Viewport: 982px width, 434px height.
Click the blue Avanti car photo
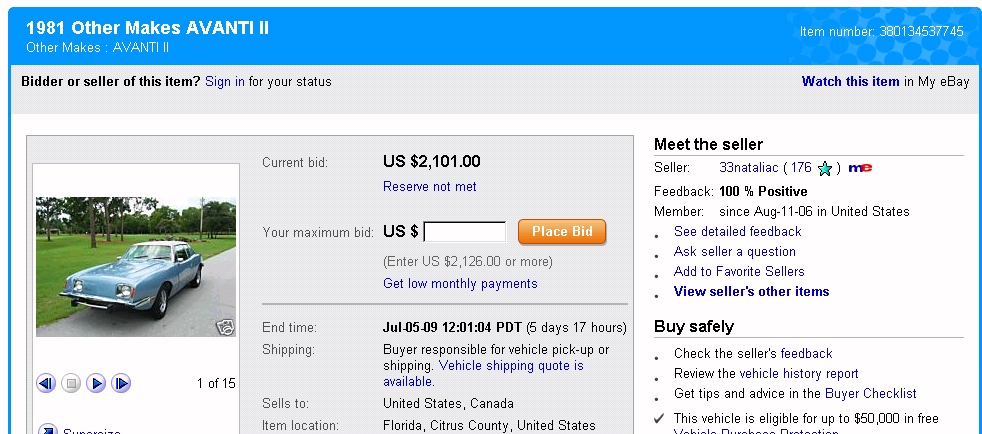pyautogui.click(x=136, y=265)
